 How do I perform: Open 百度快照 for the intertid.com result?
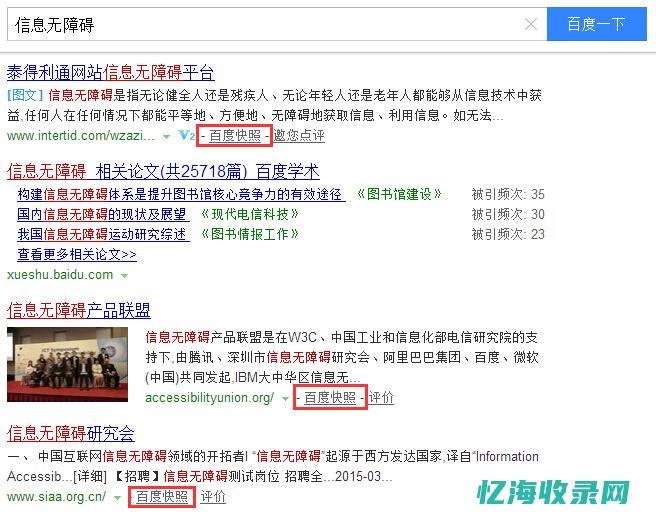[x=235, y=136]
